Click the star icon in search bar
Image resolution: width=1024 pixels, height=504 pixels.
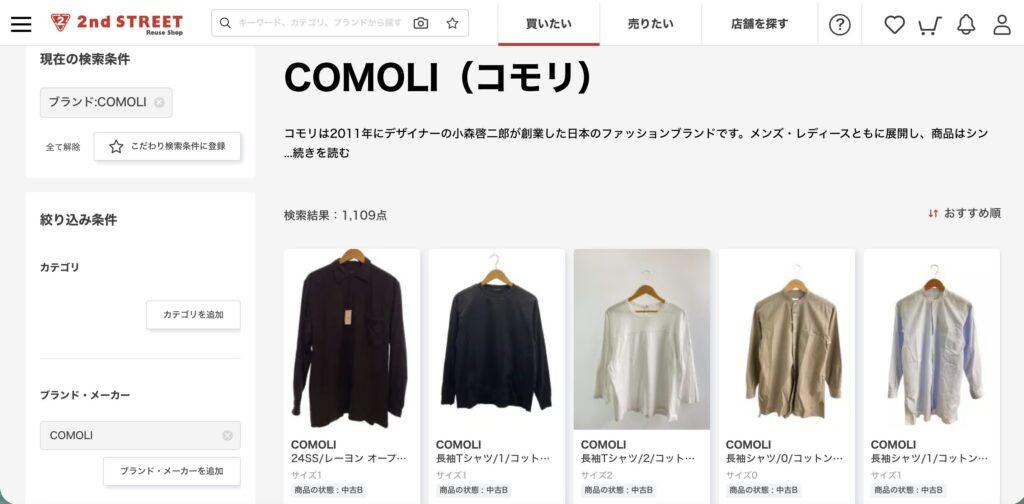click(452, 24)
